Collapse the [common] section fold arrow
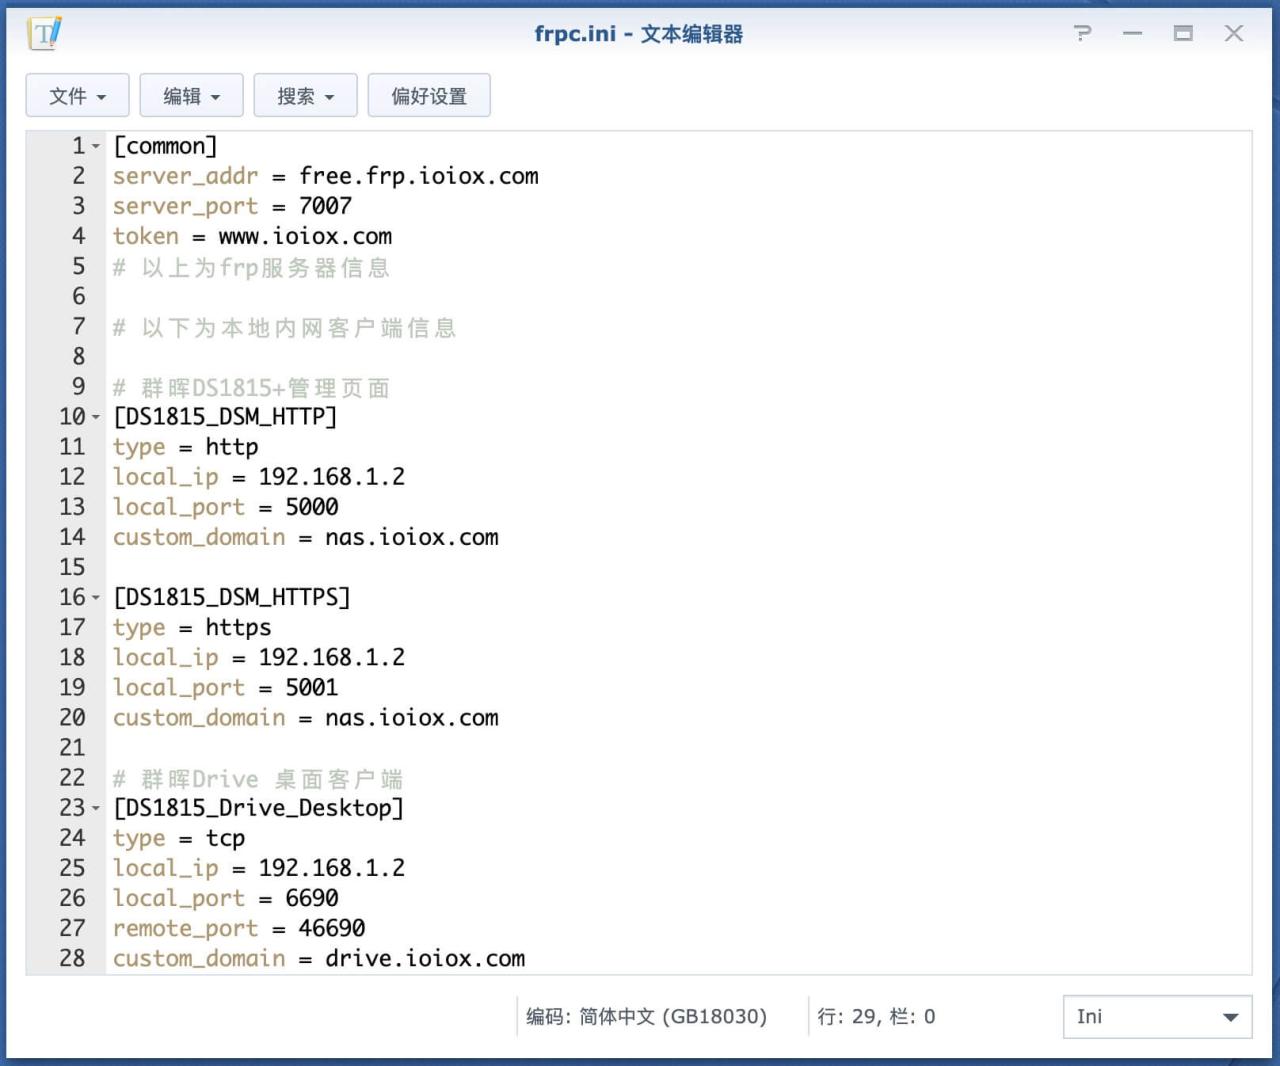Viewport: 1280px width, 1066px height. [x=96, y=146]
